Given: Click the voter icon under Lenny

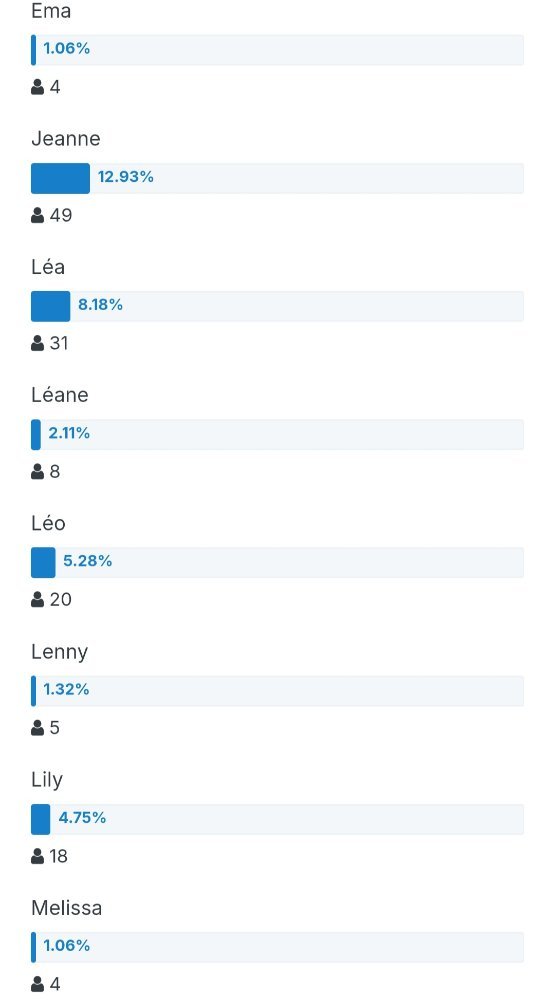Looking at the screenshot, I should click(x=38, y=728).
